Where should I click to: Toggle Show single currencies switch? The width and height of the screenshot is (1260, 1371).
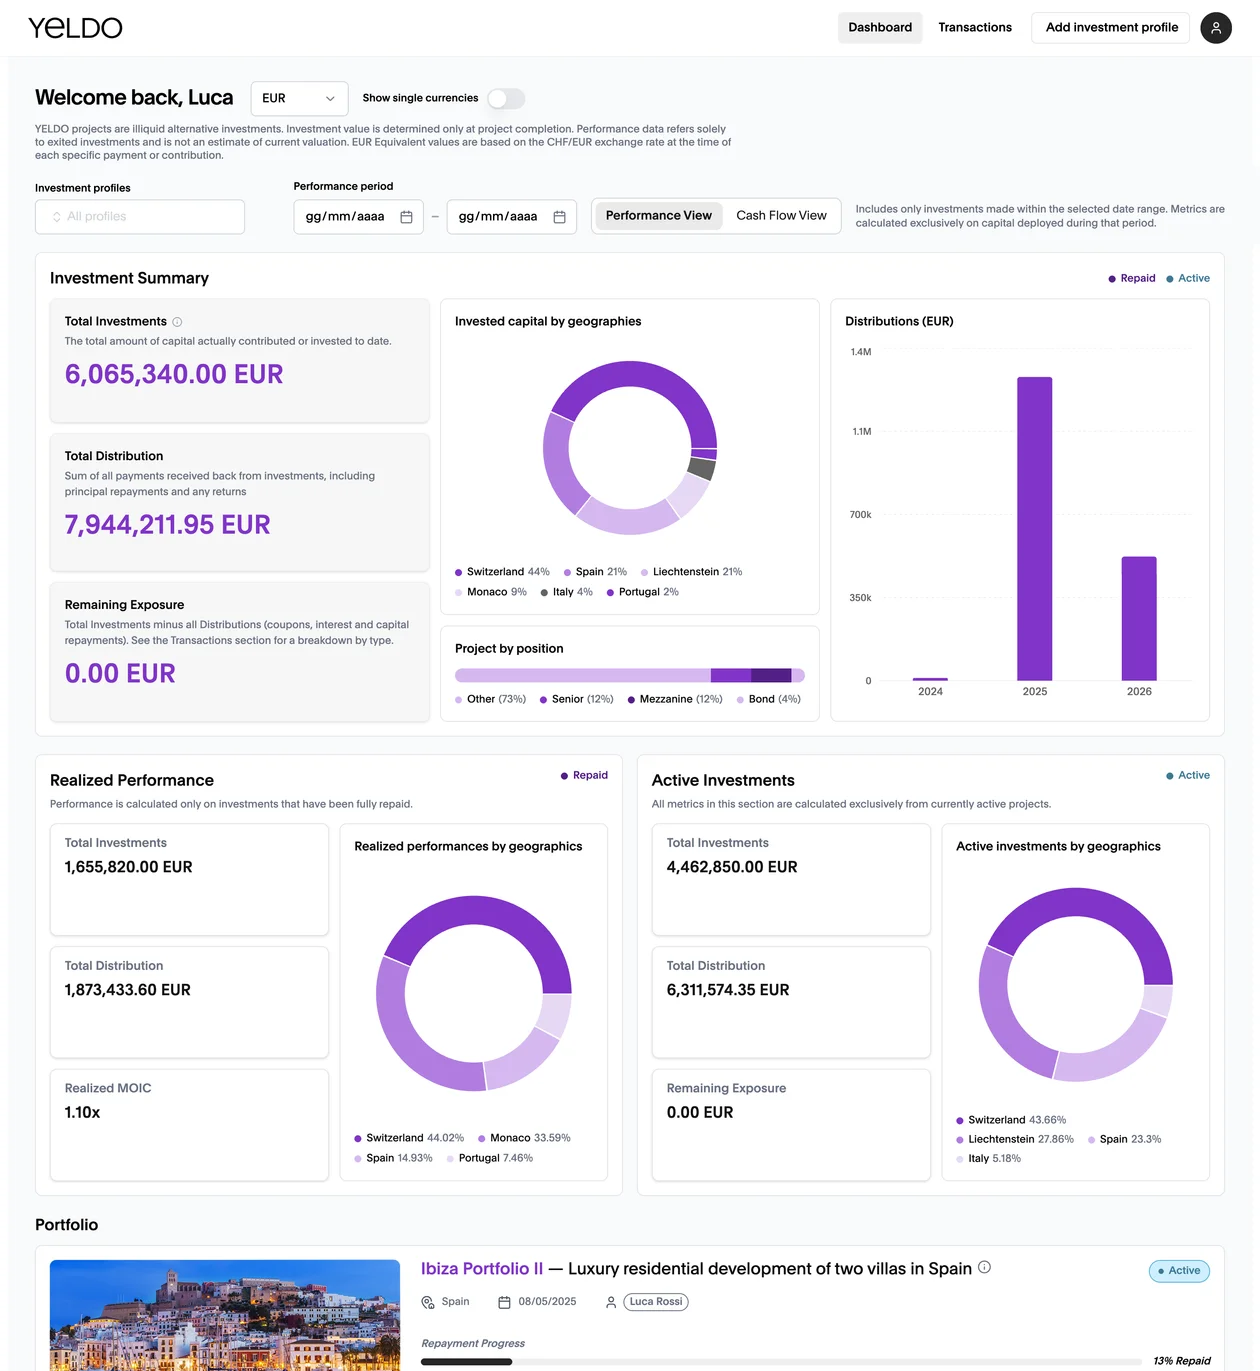coord(506,98)
